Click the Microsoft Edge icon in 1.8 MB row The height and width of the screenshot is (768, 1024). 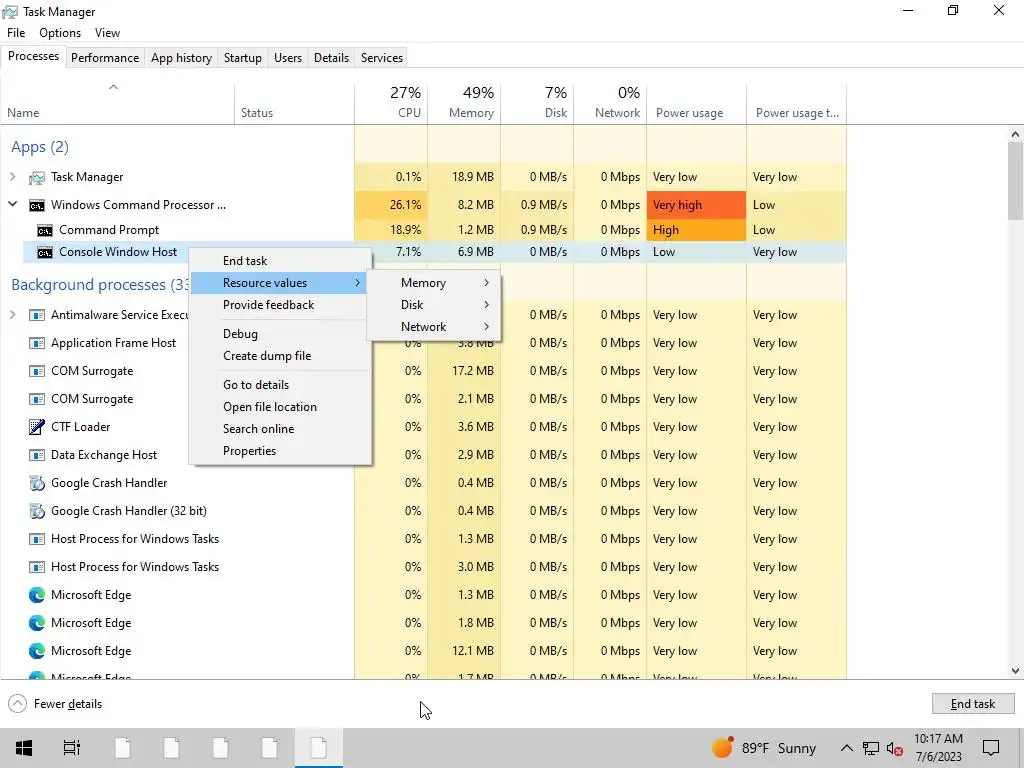37,623
